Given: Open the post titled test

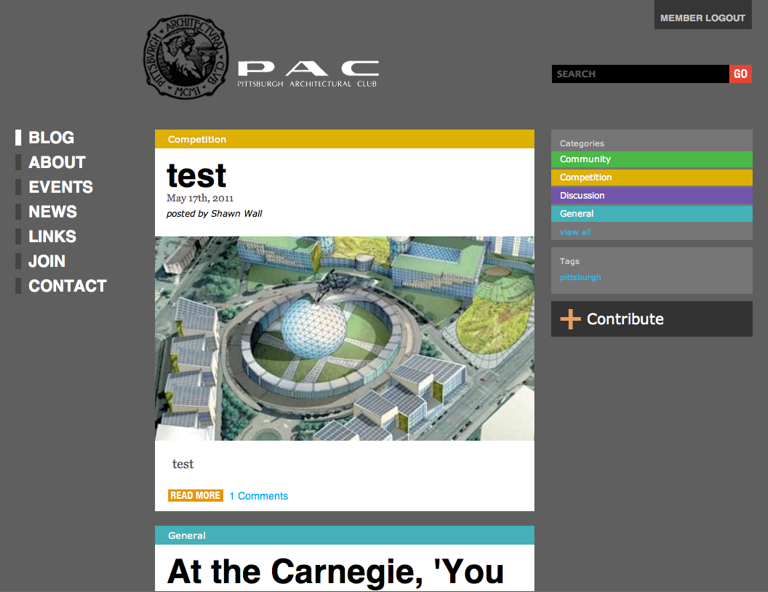Looking at the screenshot, I should (x=196, y=176).
